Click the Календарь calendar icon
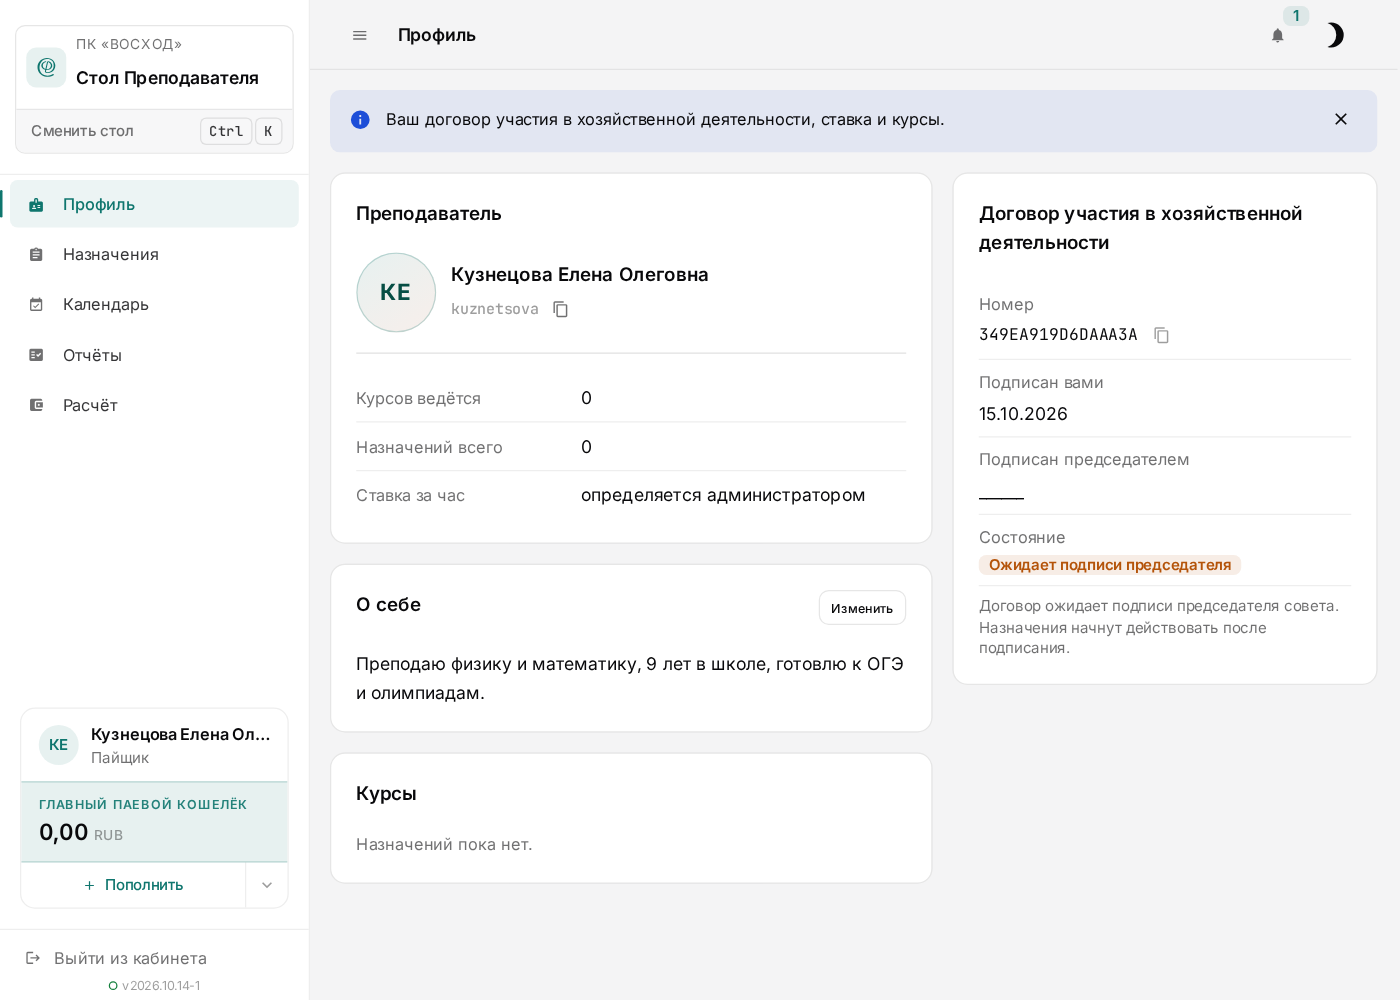Image resolution: width=1400 pixels, height=1000 pixels. (x=36, y=305)
